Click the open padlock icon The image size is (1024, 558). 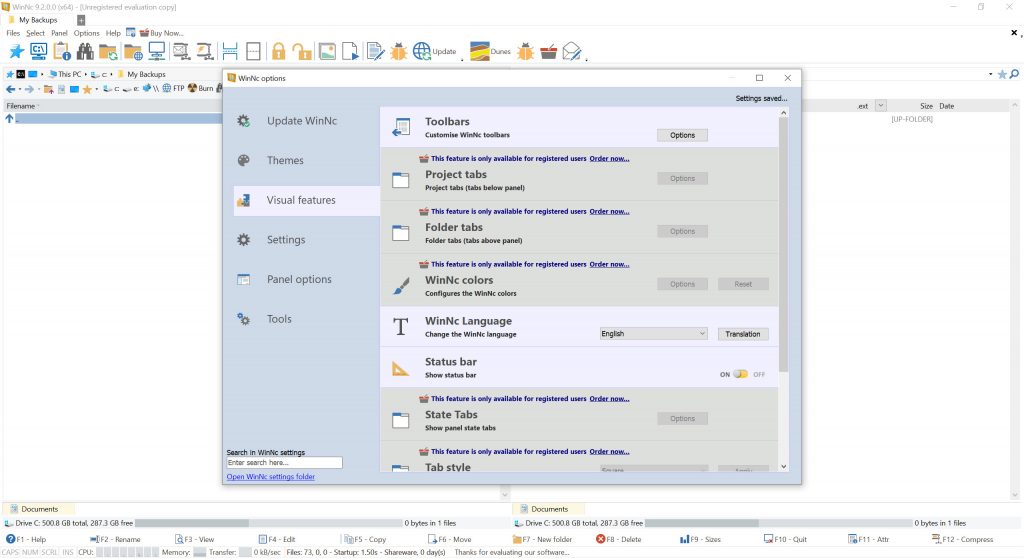pyautogui.click(x=302, y=51)
